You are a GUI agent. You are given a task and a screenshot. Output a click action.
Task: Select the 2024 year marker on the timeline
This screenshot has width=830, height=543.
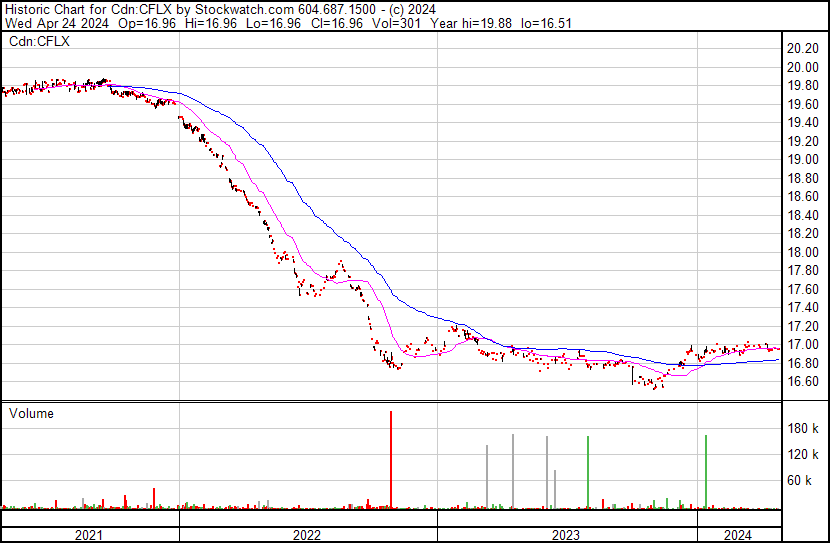[x=738, y=534]
